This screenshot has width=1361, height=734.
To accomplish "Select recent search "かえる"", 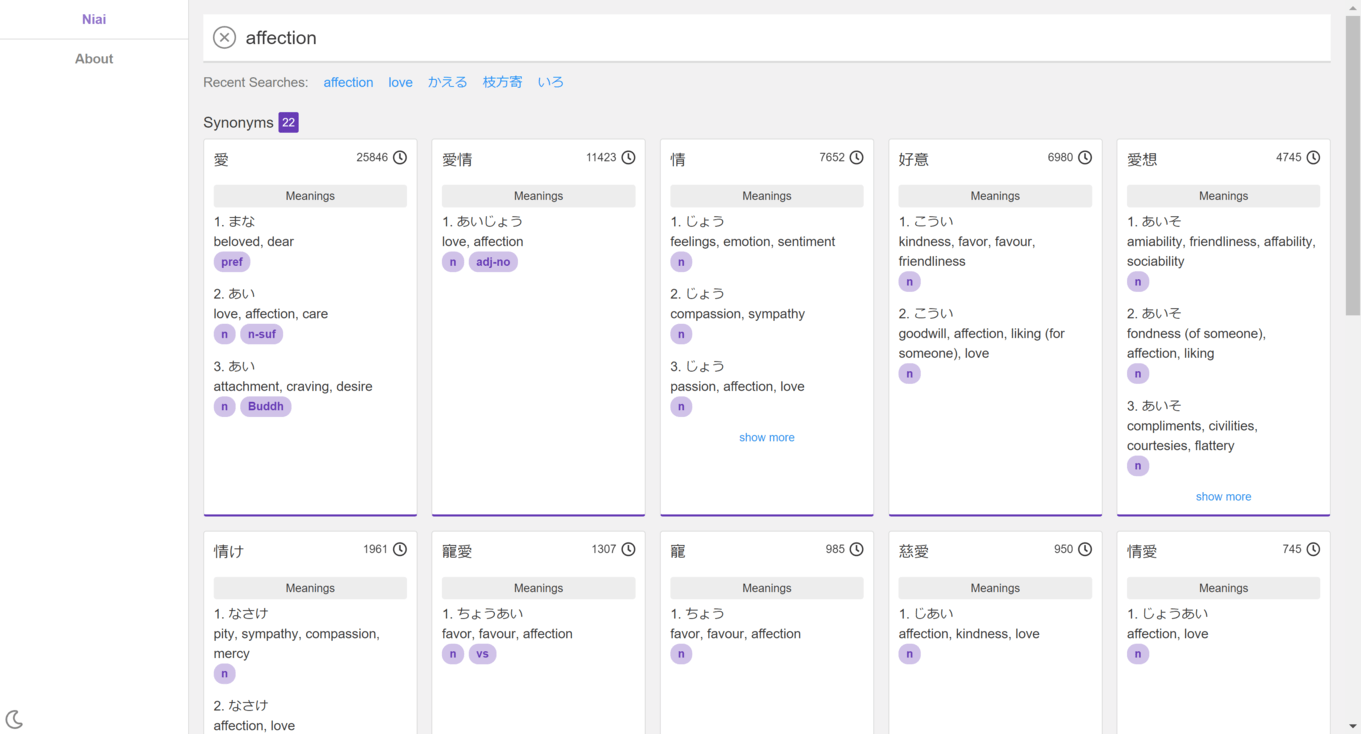I will click(x=447, y=82).
